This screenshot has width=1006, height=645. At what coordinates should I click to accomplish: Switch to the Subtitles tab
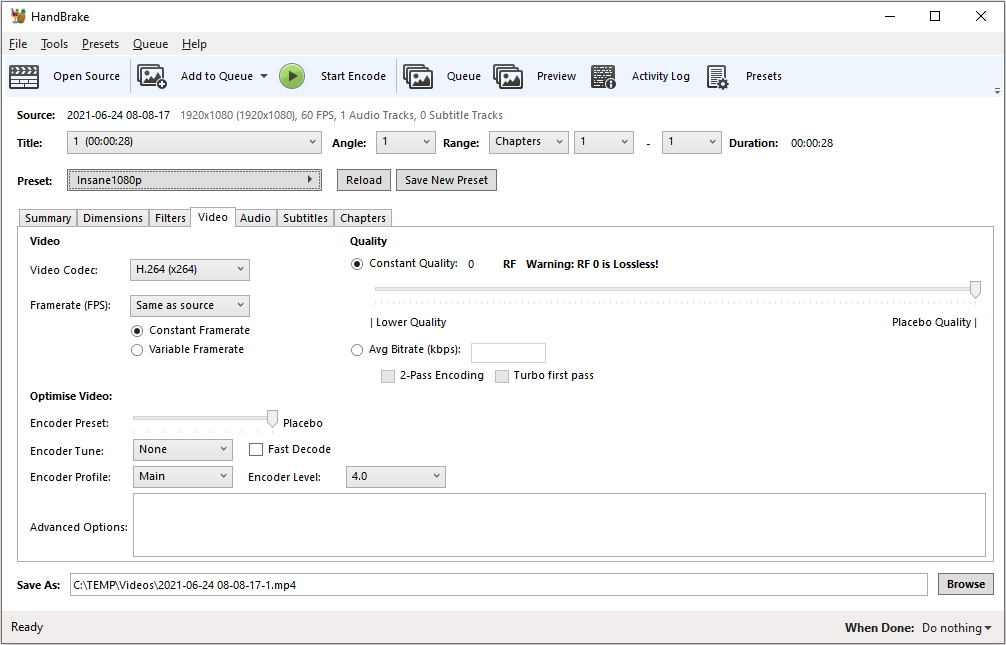coord(305,218)
